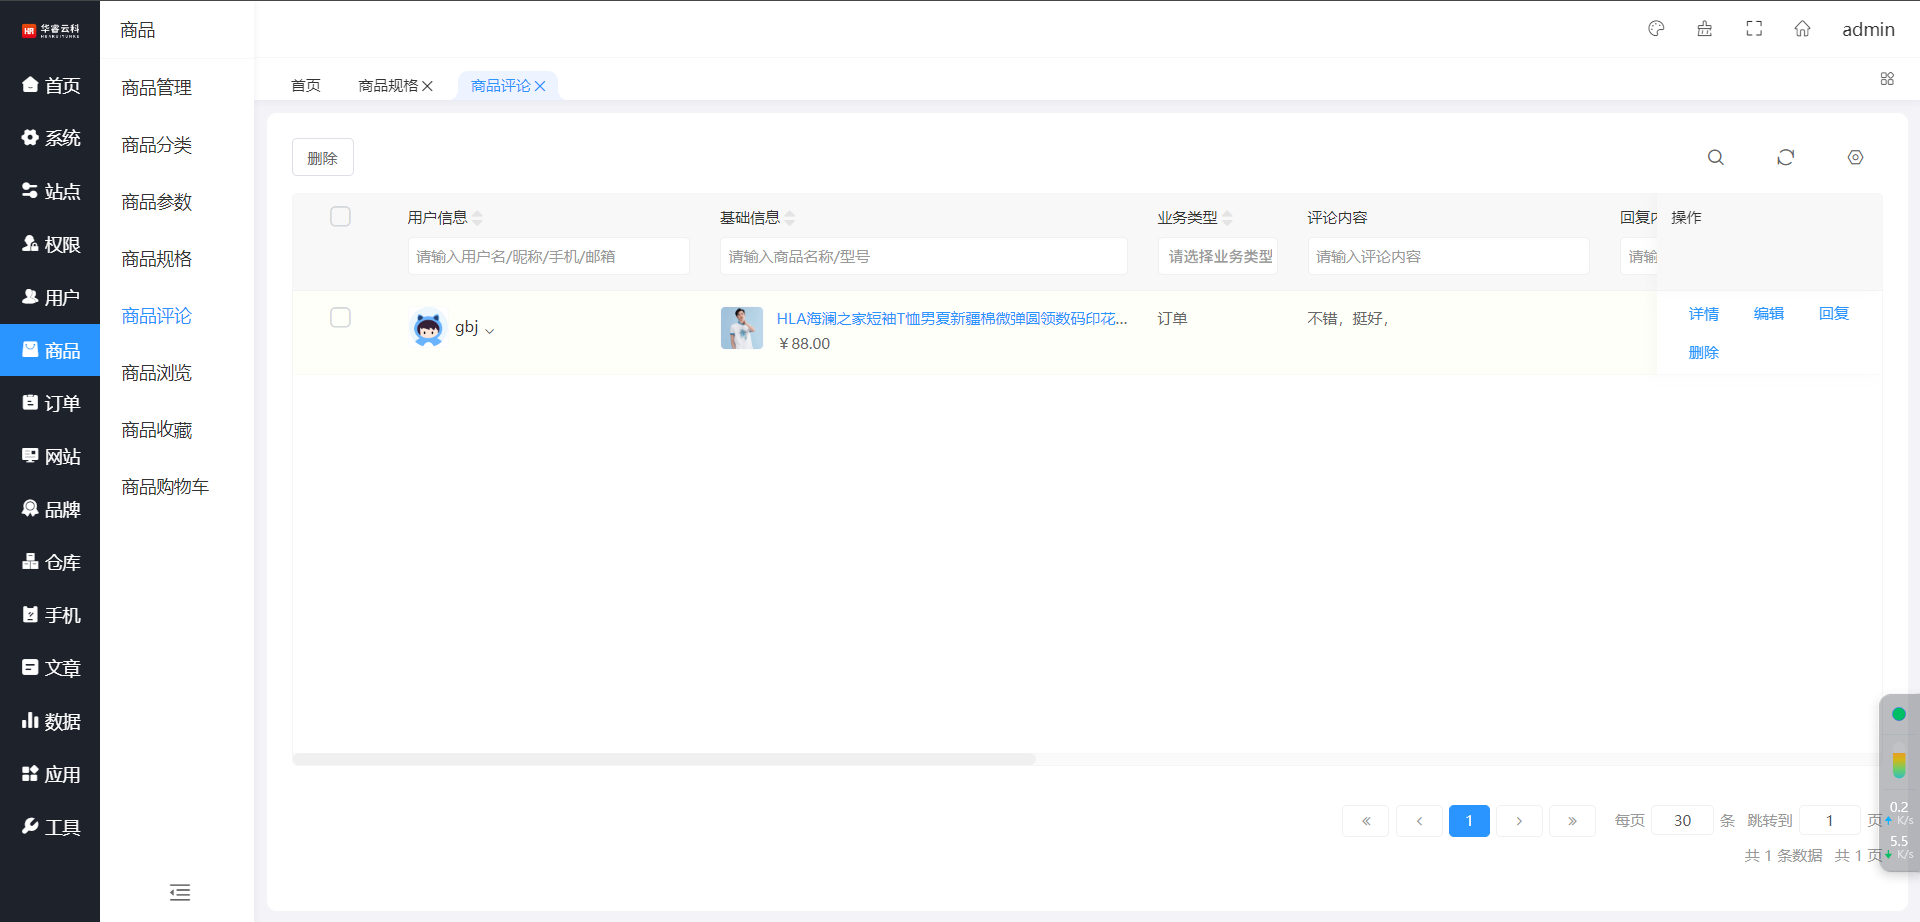Click the refresh table icon
The image size is (1920, 922).
(x=1785, y=157)
